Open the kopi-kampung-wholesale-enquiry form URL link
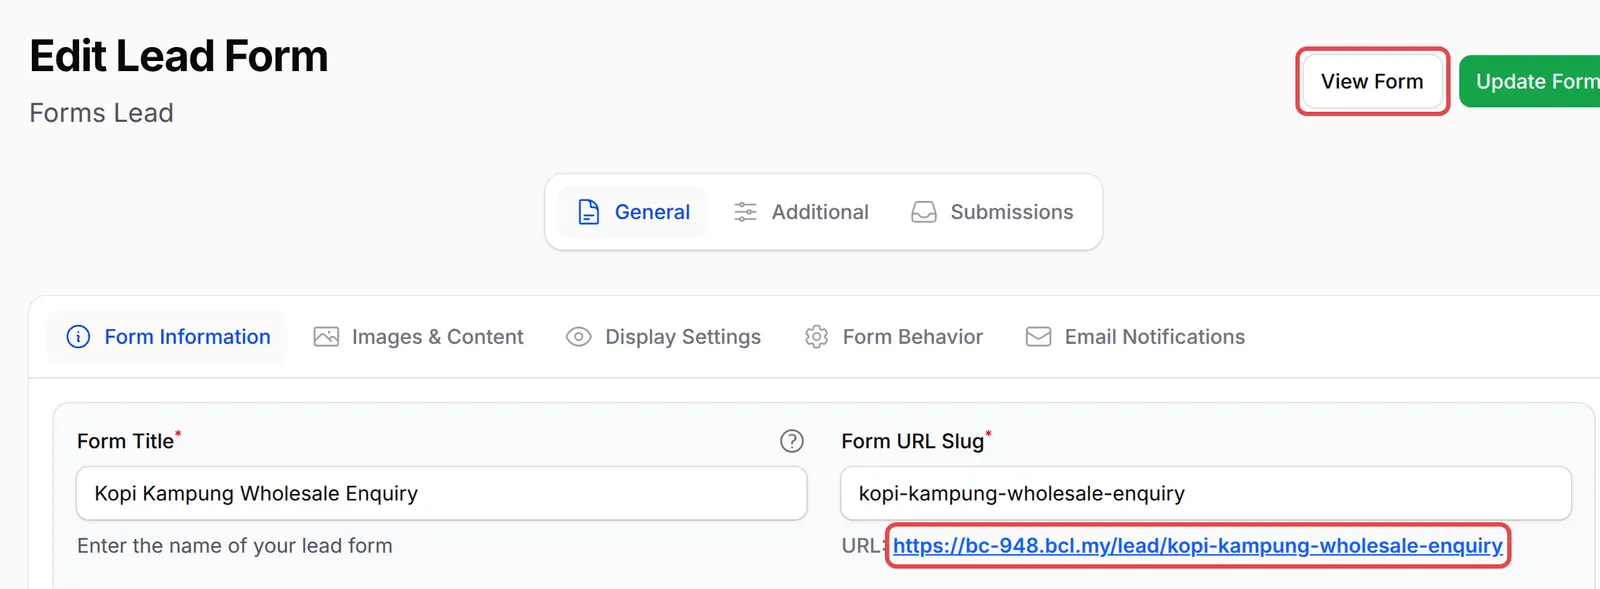The width and height of the screenshot is (1600, 589). click(1197, 546)
